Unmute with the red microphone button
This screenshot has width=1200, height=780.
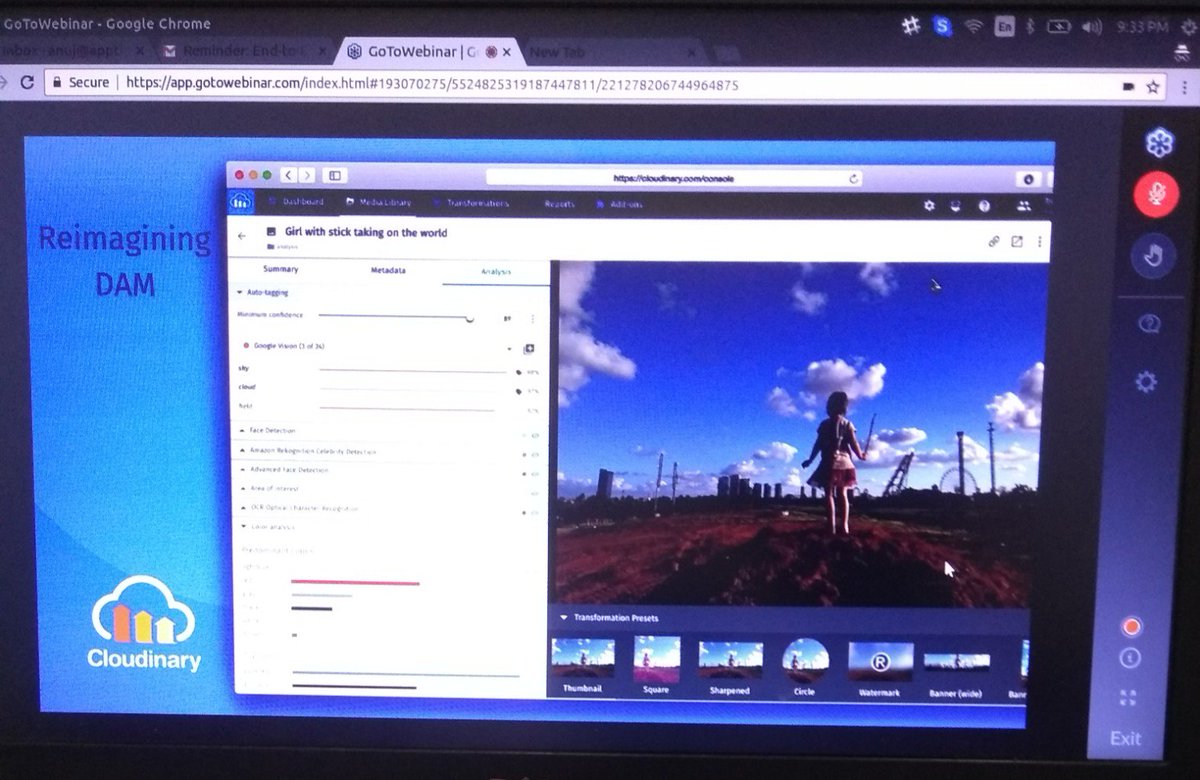(1156, 194)
